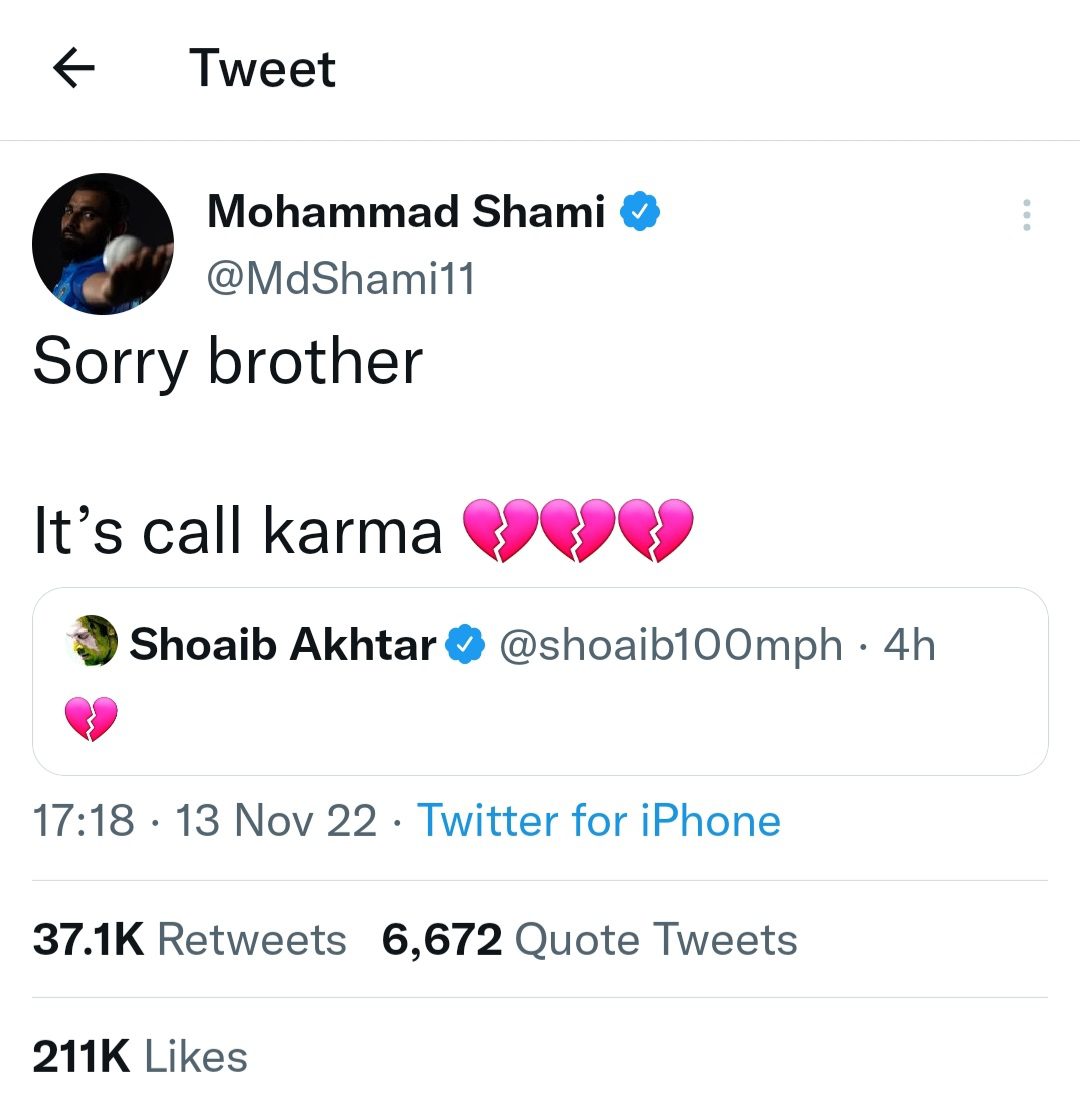Image resolution: width=1080 pixels, height=1094 pixels.
Task: Select the @shoaib100mph handle
Action: click(x=669, y=645)
